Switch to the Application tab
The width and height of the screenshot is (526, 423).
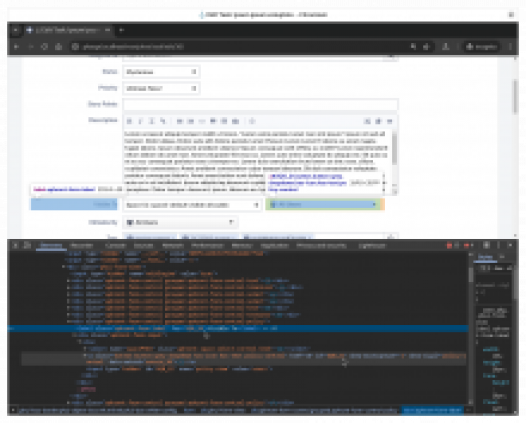click(x=274, y=246)
